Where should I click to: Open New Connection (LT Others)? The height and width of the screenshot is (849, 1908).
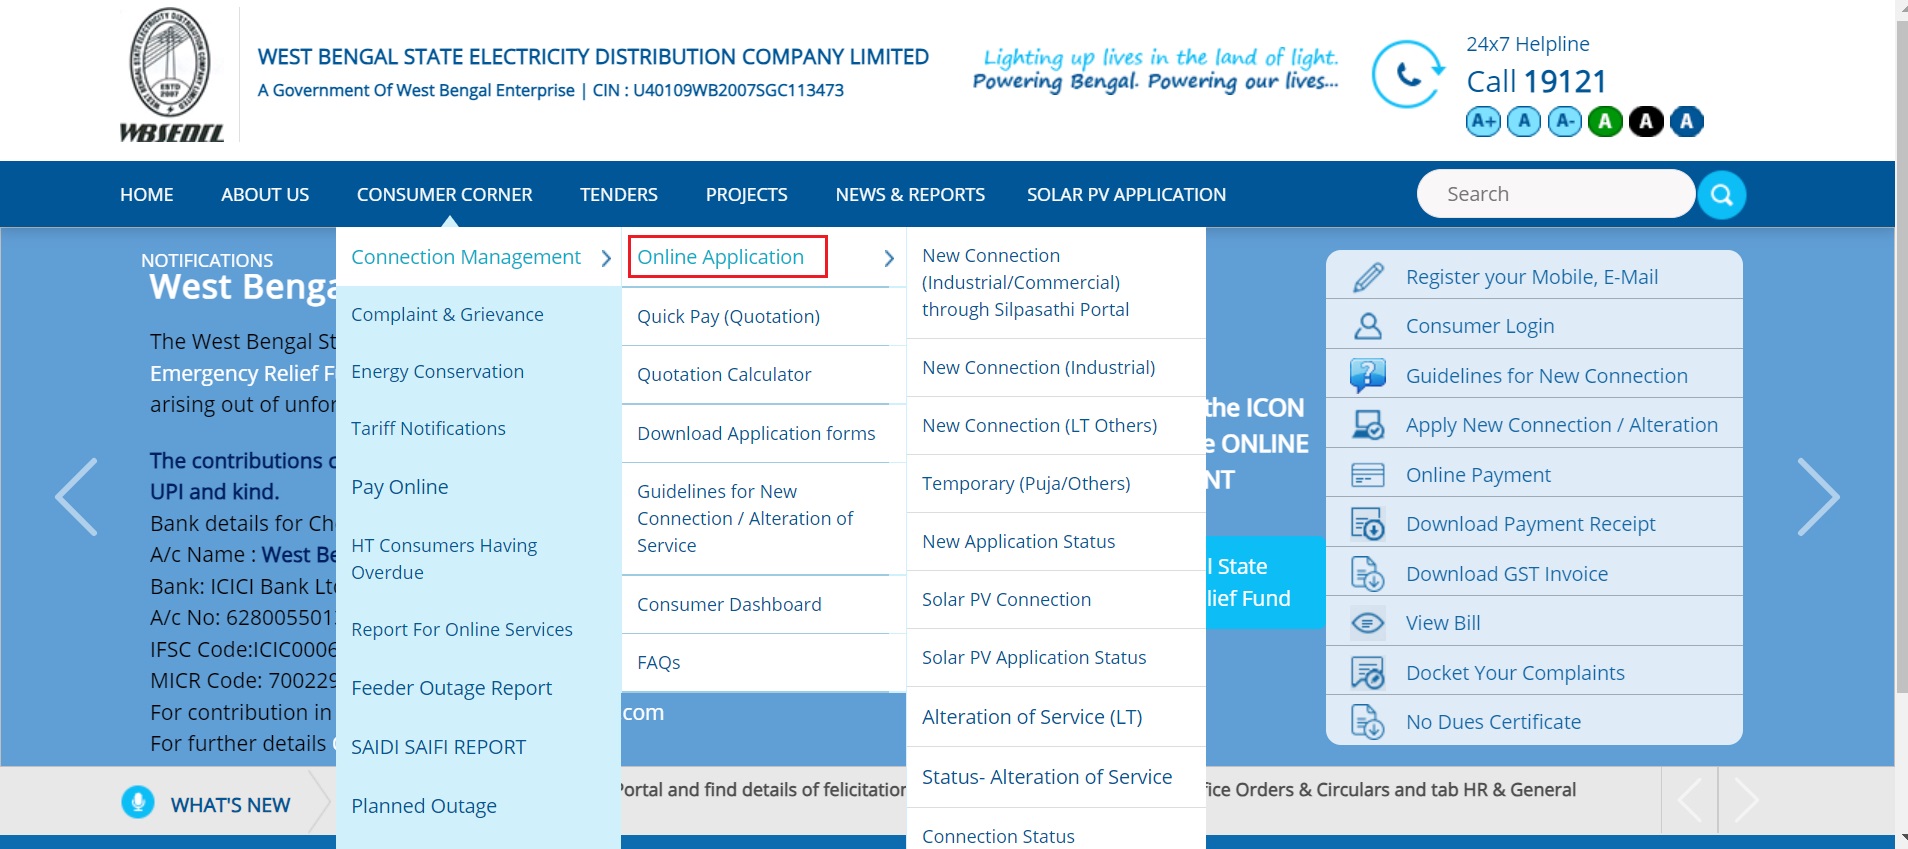(x=1039, y=425)
